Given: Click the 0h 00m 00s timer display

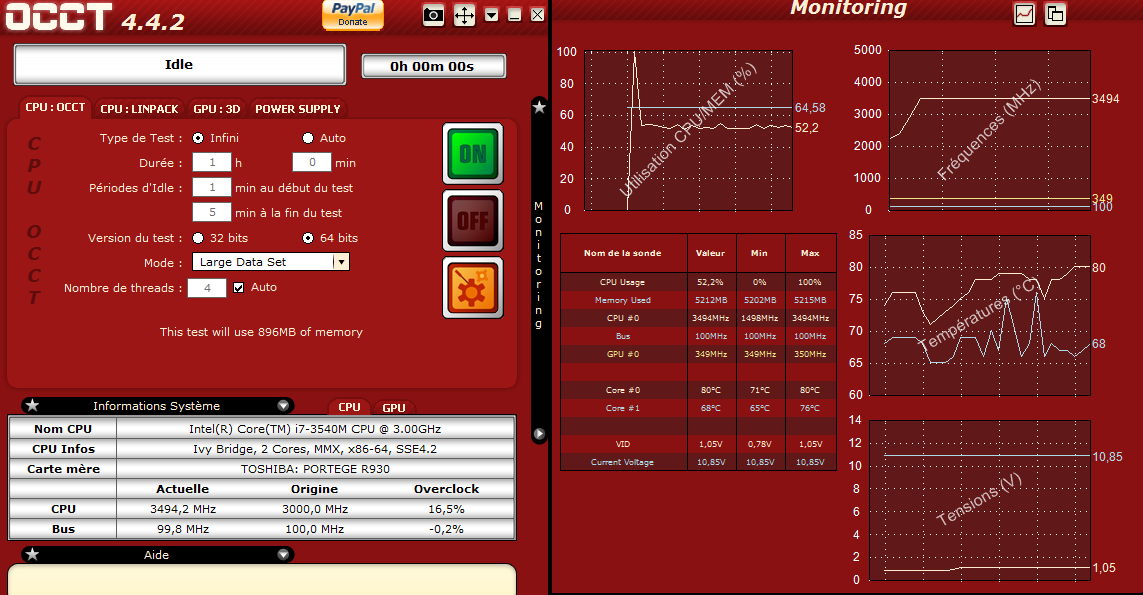Looking at the screenshot, I should point(433,66).
